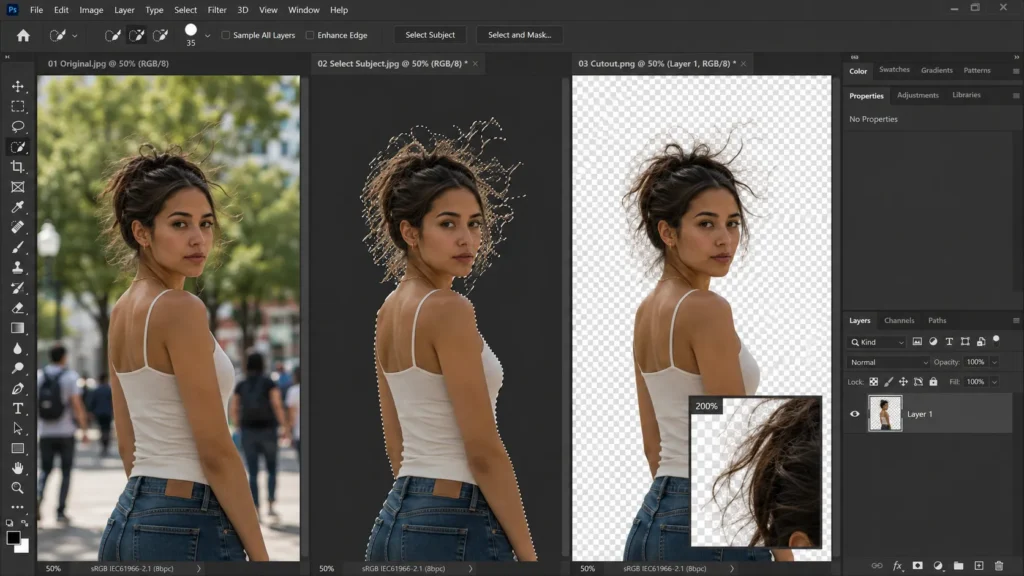1024x576 pixels.
Task: Toggle Lock all padlock icon
Action: 933,382
